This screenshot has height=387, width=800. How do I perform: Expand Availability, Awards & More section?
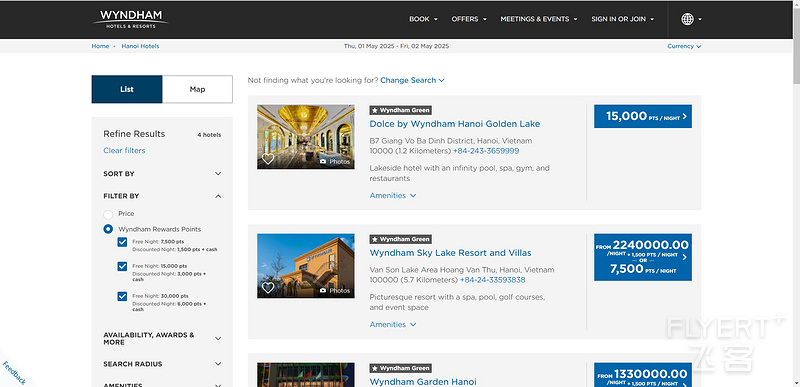point(162,339)
